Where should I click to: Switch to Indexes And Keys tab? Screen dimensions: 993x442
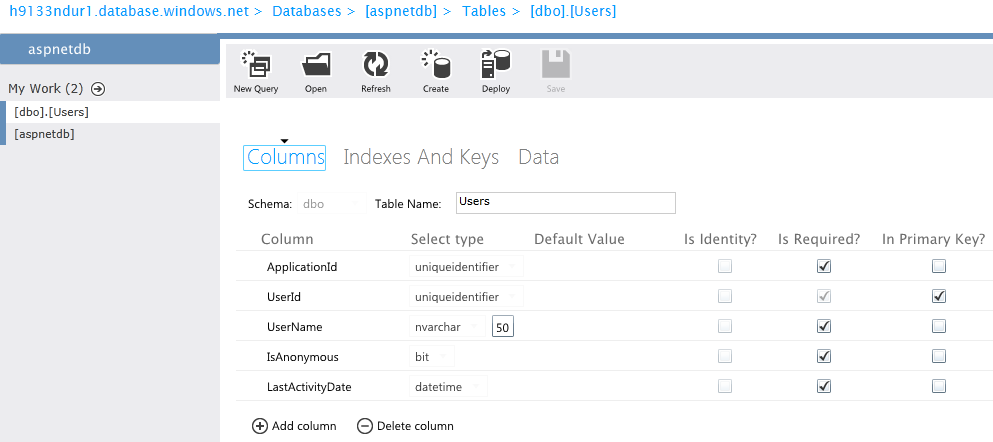(420, 157)
